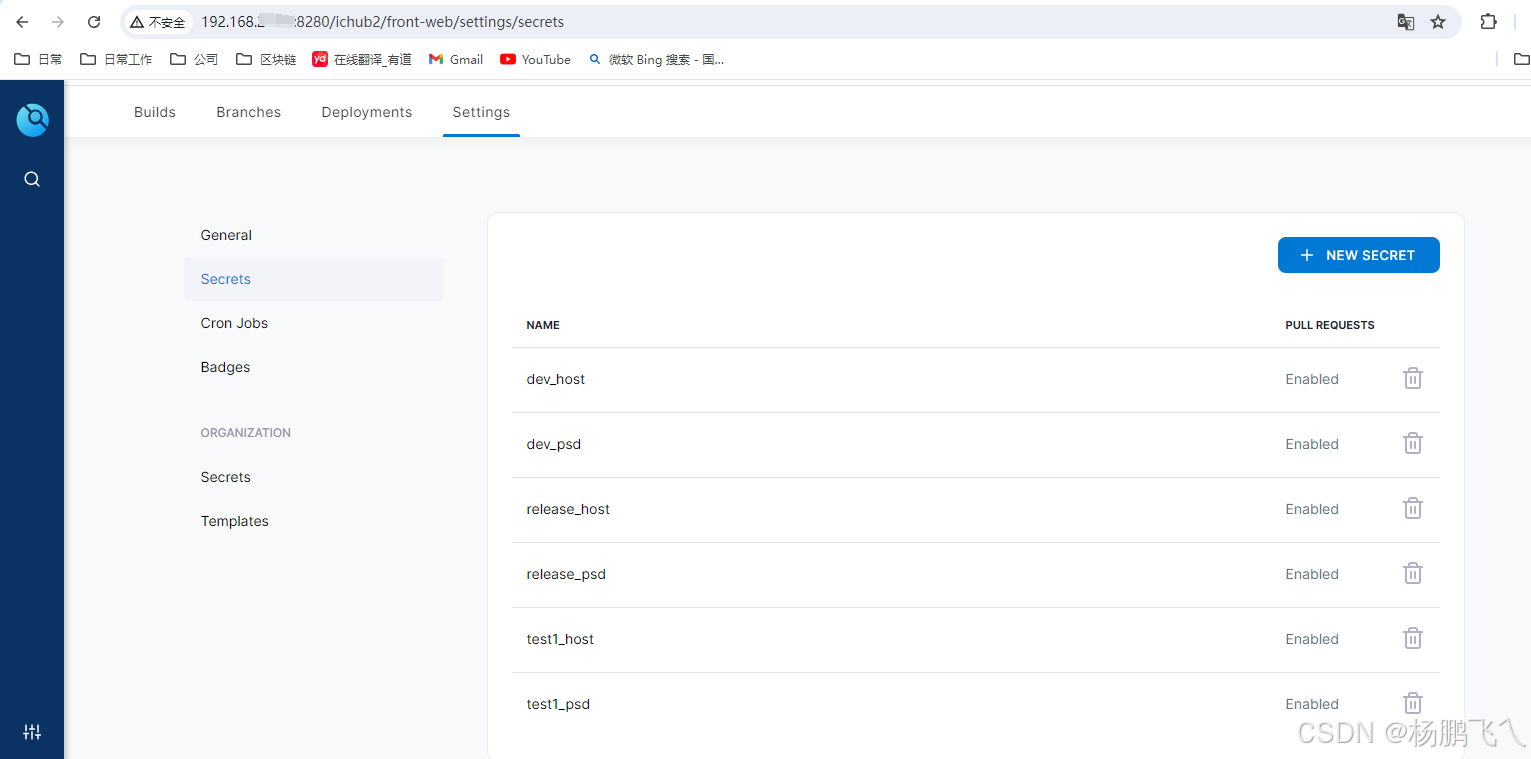The width and height of the screenshot is (1531, 759).
Task: Open the Gmail bookmark
Action: (x=456, y=59)
